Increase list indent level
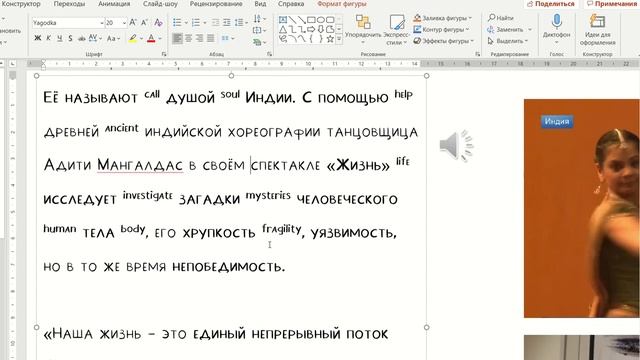The image size is (640, 360). coord(227,23)
